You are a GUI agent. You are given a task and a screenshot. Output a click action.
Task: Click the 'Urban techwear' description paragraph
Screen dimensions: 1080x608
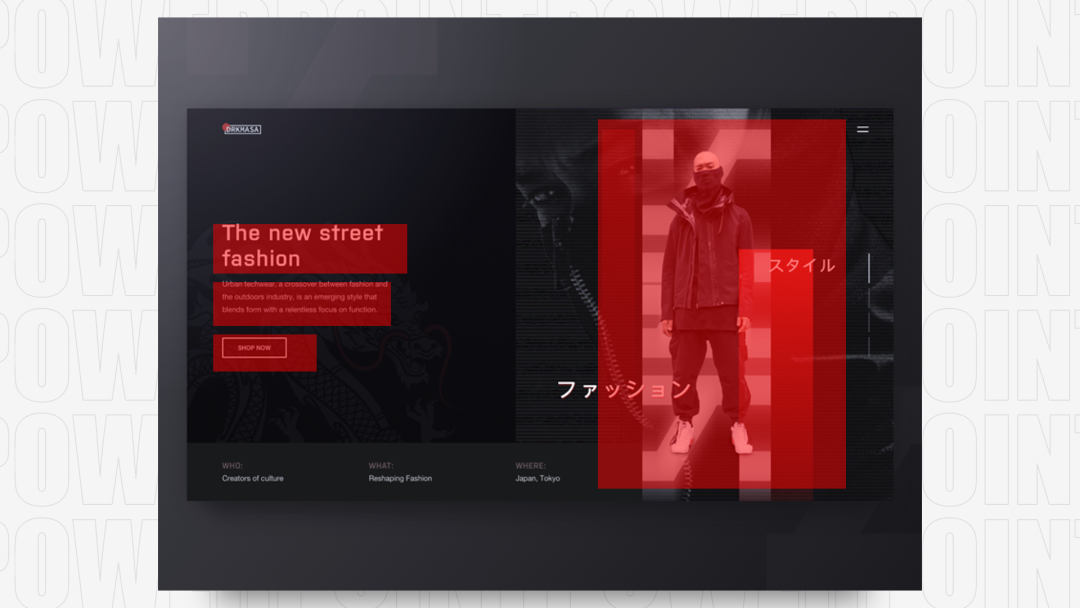pyautogui.click(x=304, y=297)
